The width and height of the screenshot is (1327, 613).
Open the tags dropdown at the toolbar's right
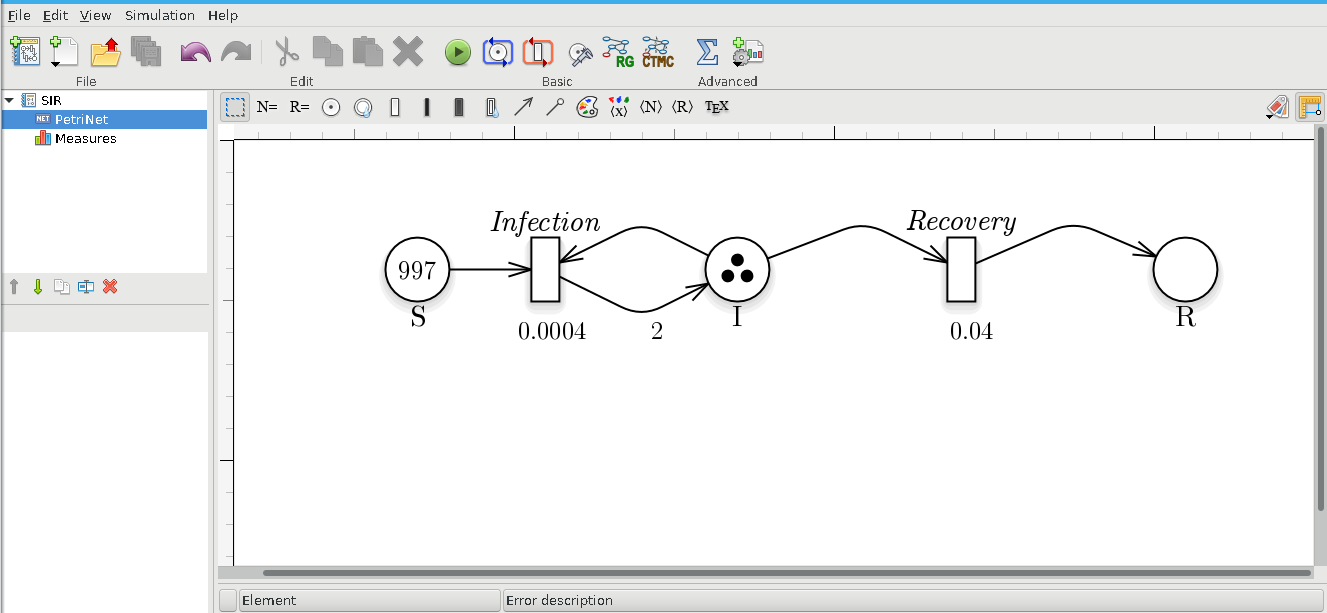coord(1276,107)
